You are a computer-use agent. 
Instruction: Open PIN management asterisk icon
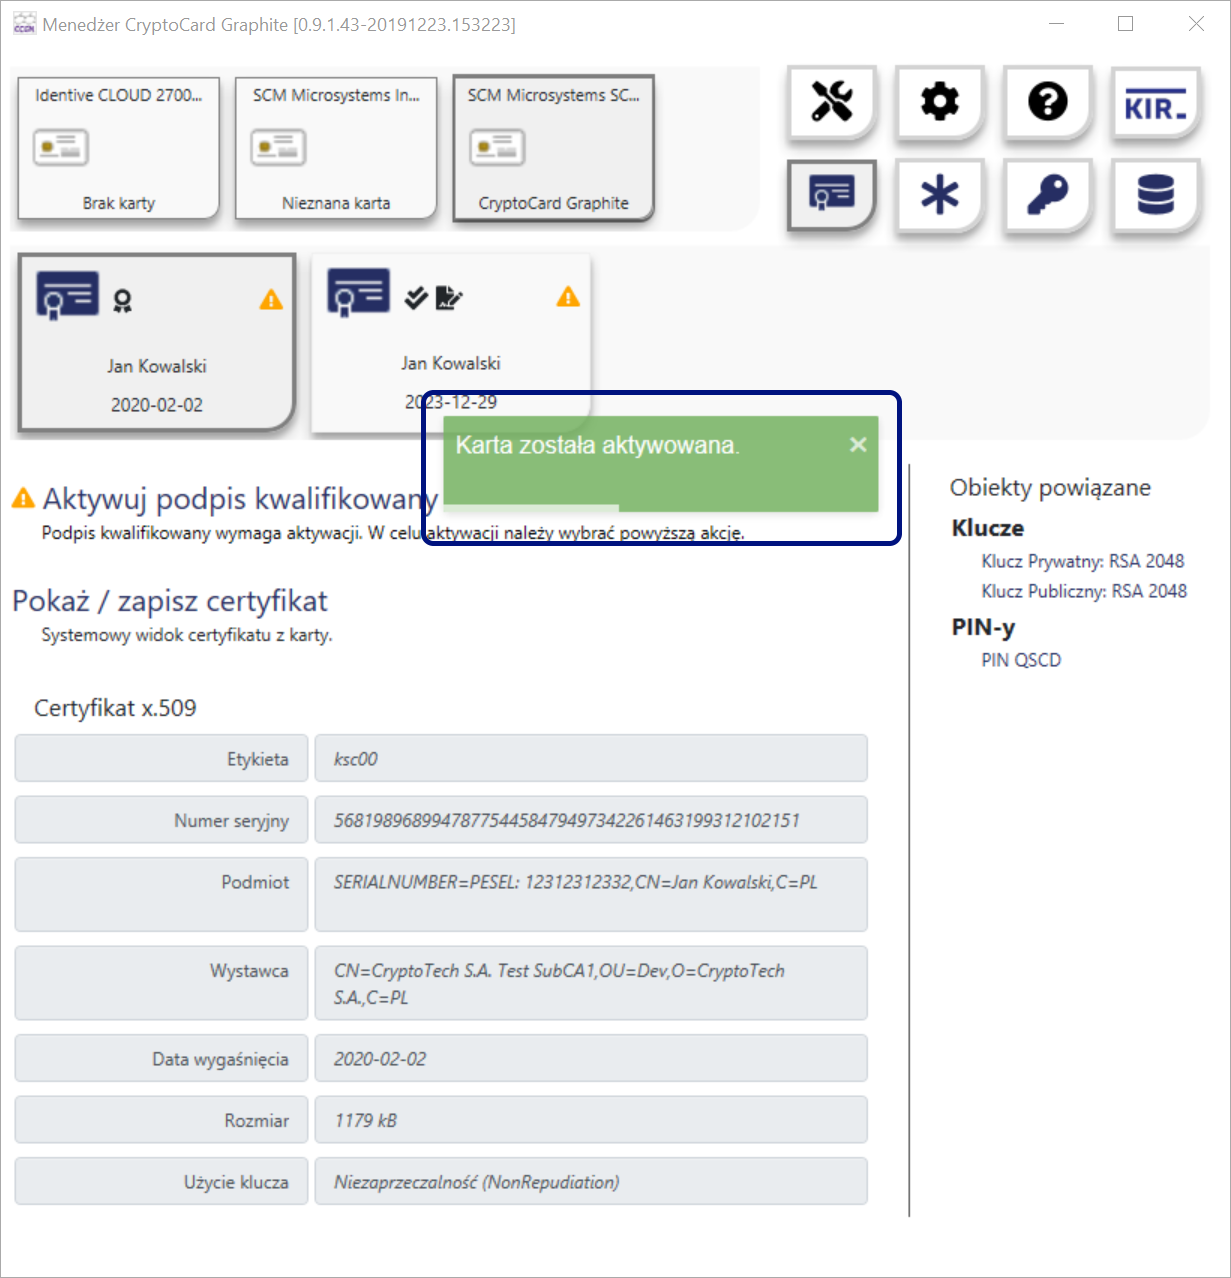(x=939, y=194)
